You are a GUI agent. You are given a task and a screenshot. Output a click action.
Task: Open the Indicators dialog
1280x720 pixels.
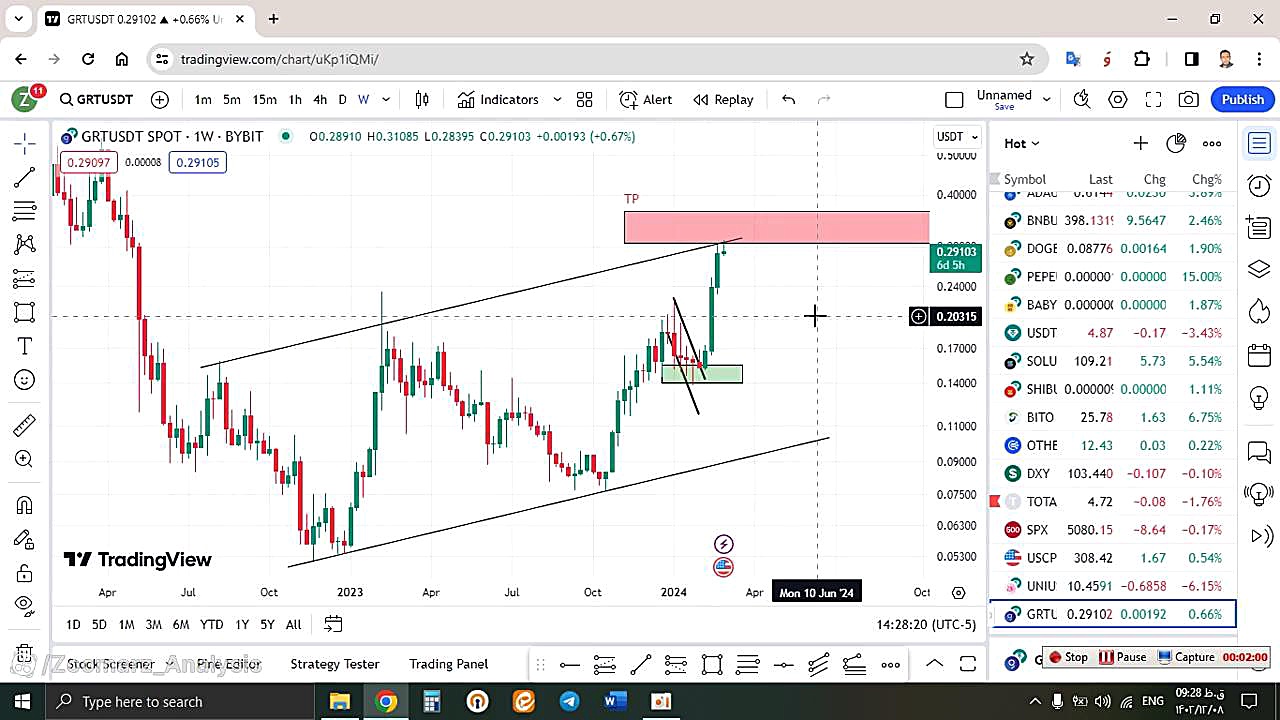coord(498,99)
